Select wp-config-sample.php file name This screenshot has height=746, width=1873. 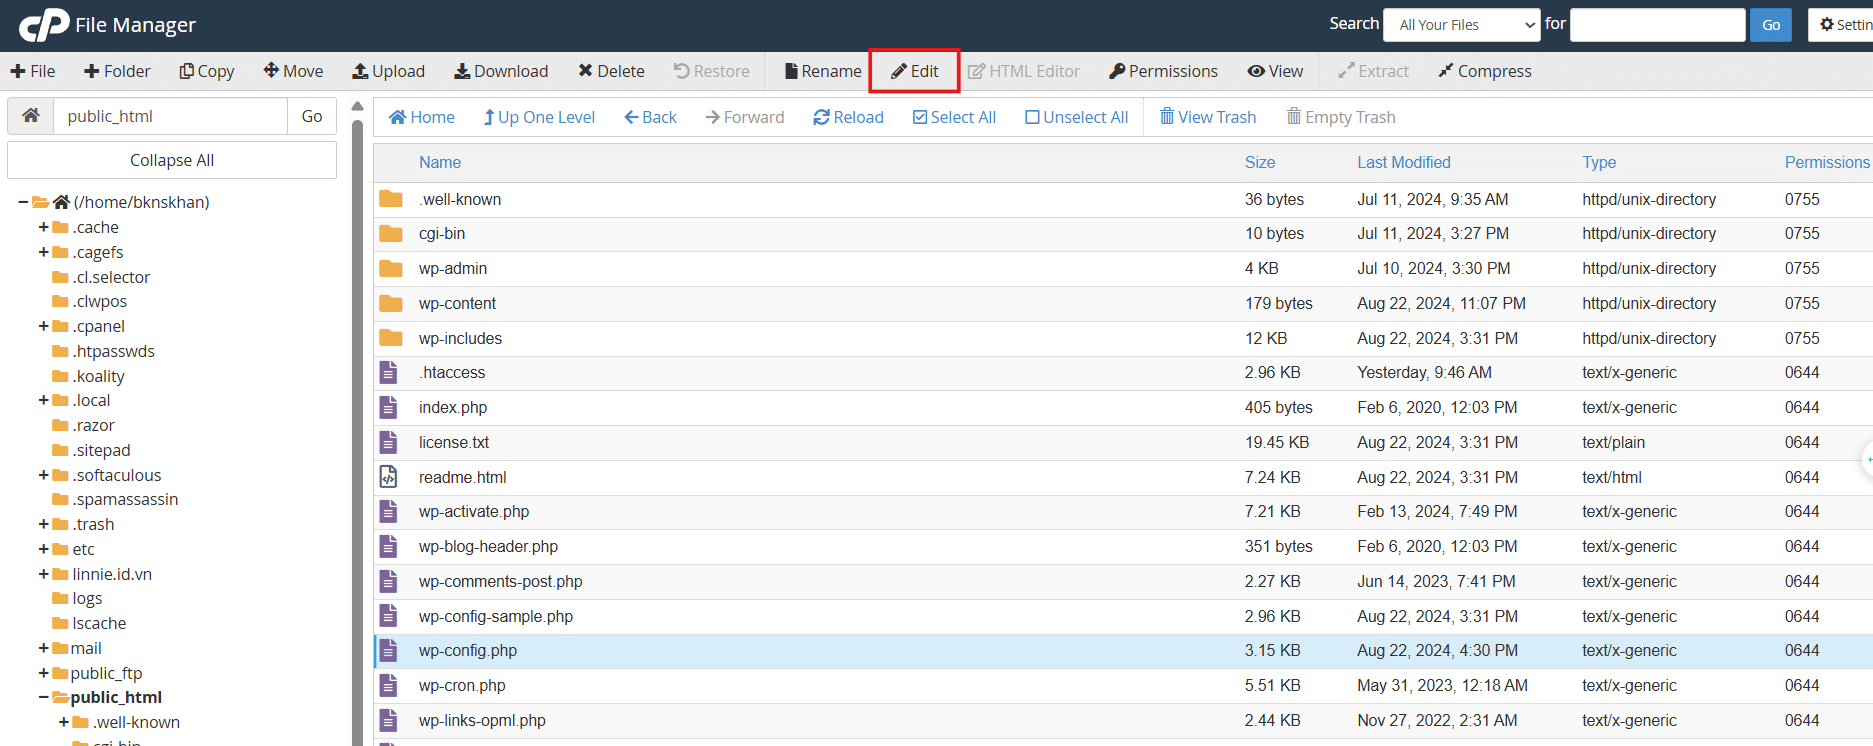point(496,616)
